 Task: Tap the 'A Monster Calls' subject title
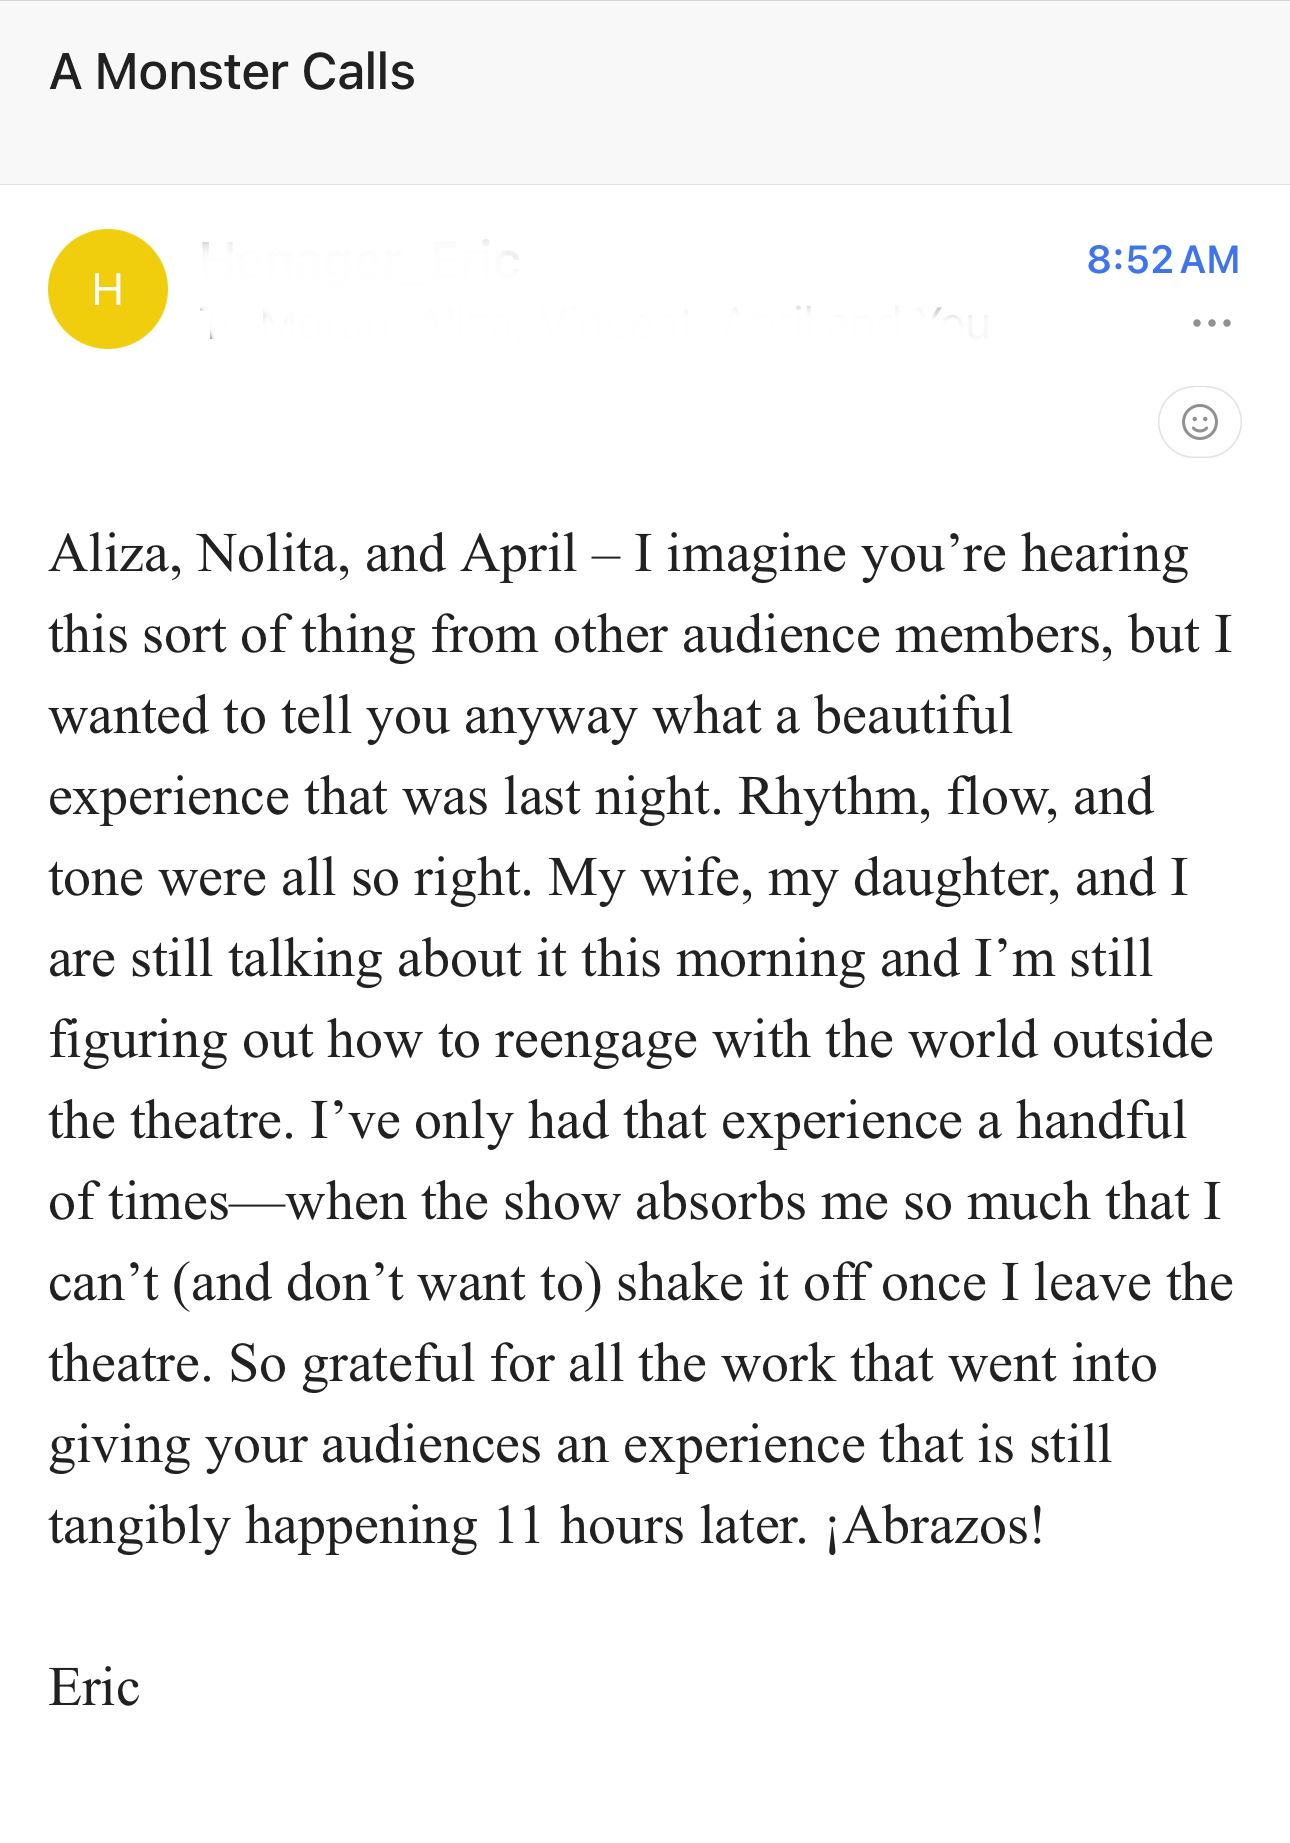click(232, 72)
